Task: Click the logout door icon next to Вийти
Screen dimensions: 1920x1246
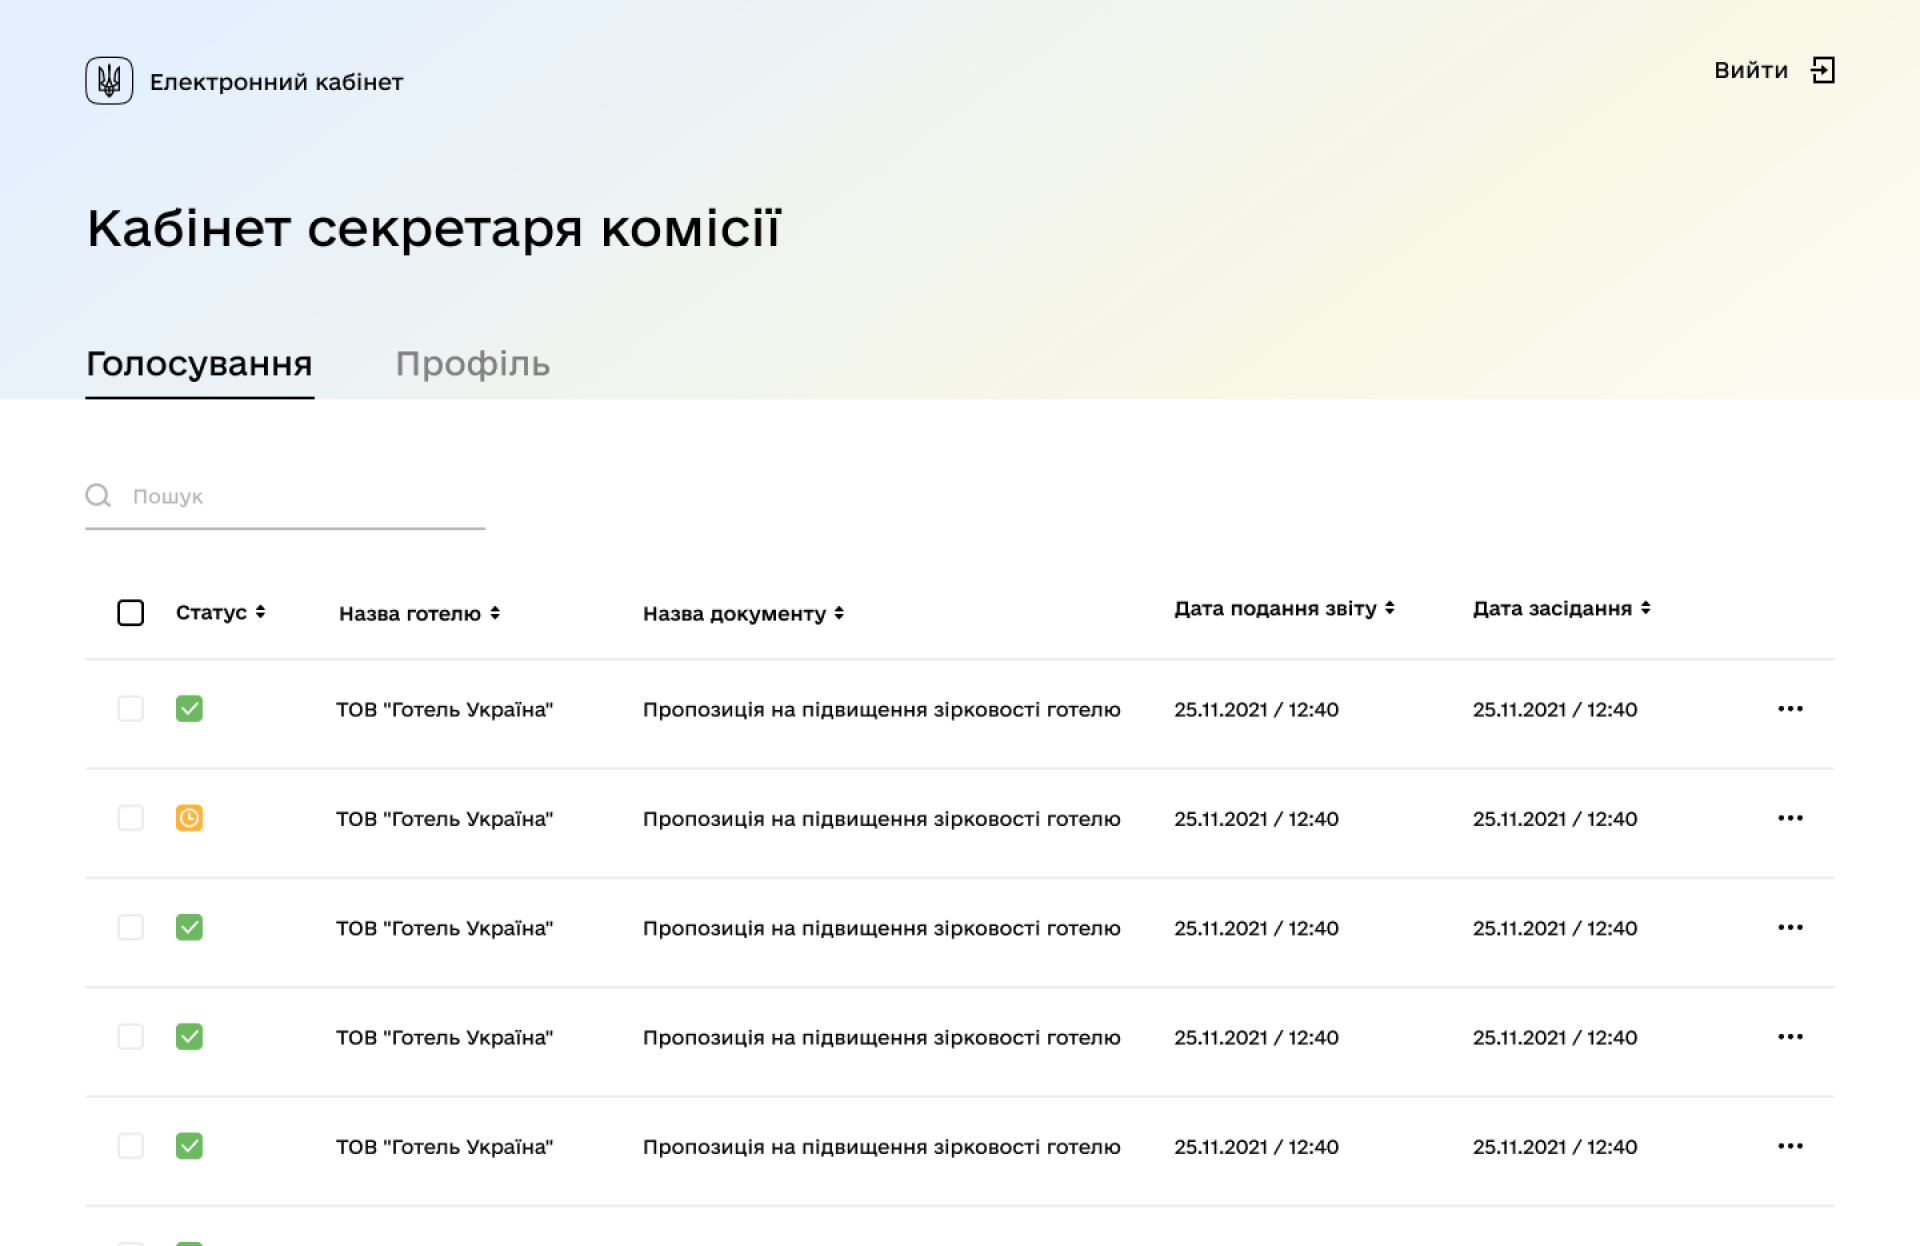Action: [1824, 70]
